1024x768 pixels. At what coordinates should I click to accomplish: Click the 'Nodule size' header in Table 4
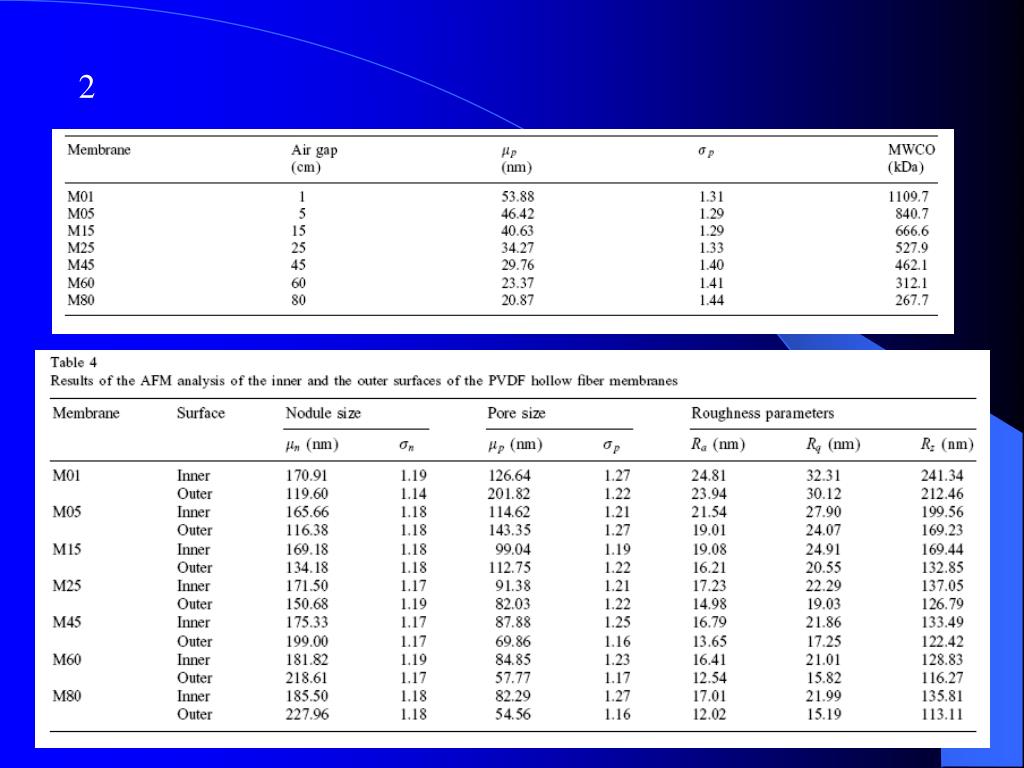323,413
